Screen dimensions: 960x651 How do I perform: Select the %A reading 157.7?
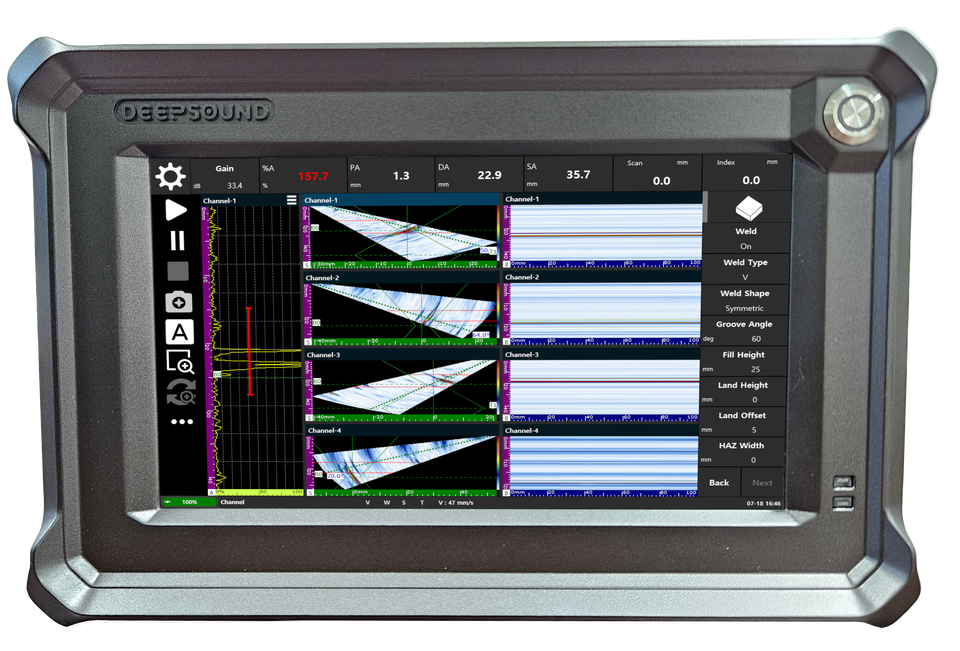(302, 176)
